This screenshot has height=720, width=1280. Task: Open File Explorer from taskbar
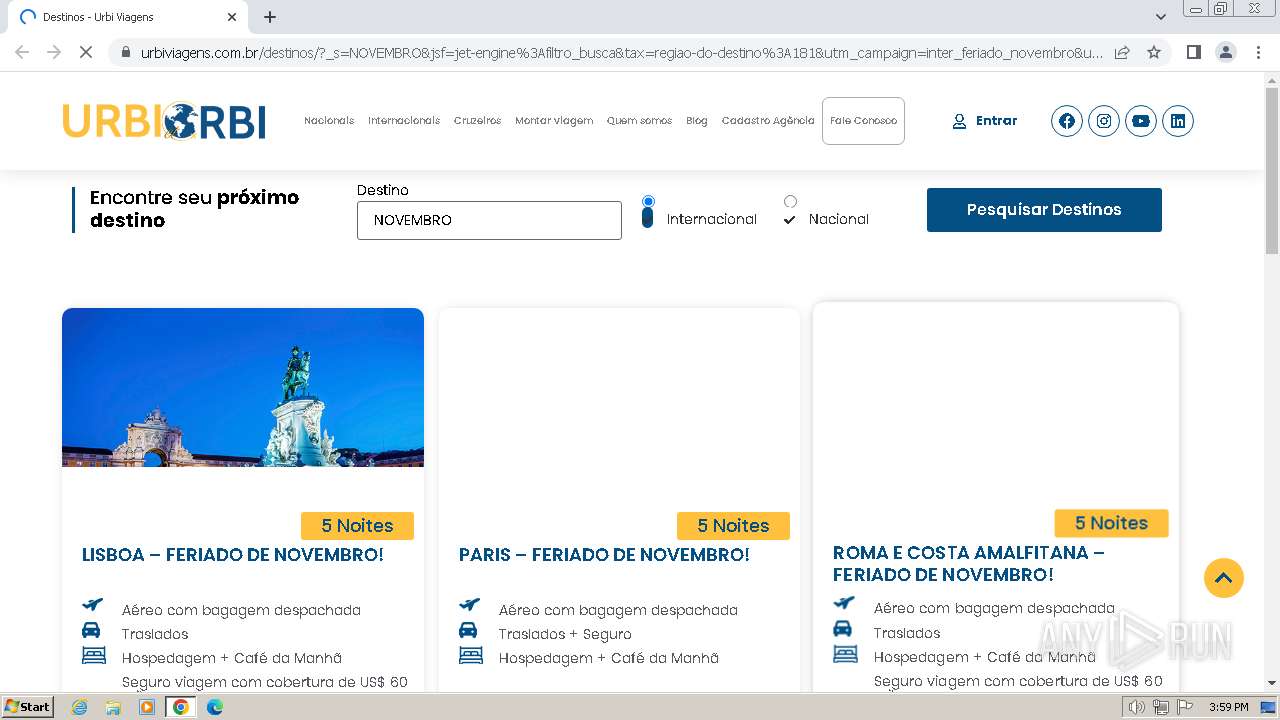(113, 707)
